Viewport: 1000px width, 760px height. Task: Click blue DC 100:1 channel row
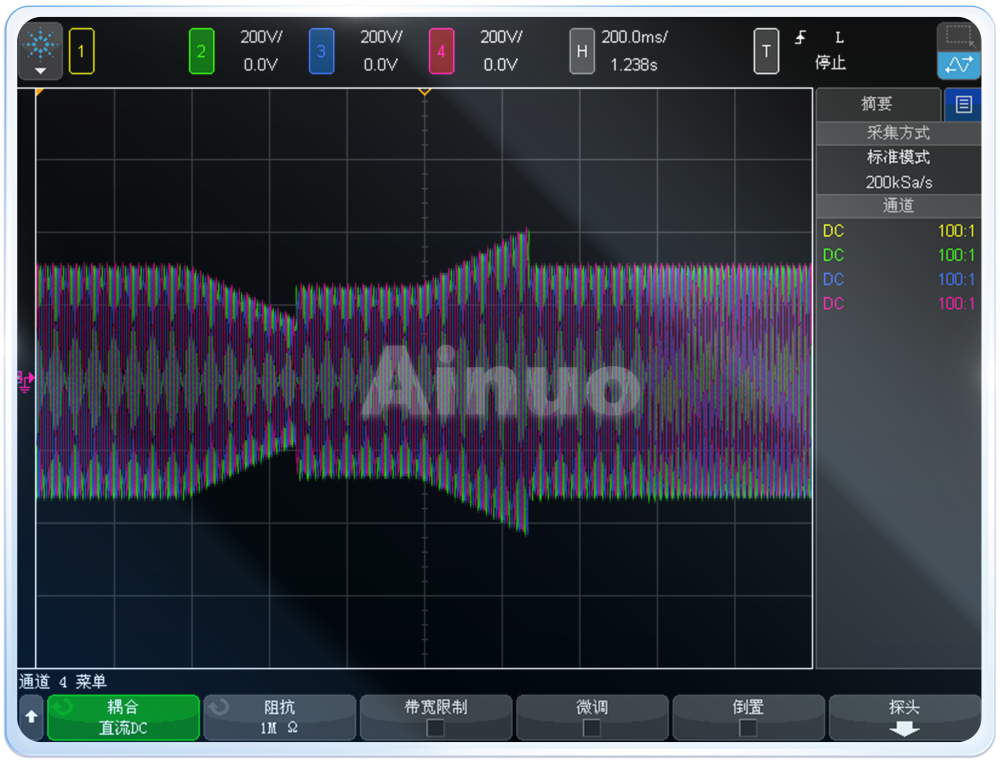tap(899, 279)
